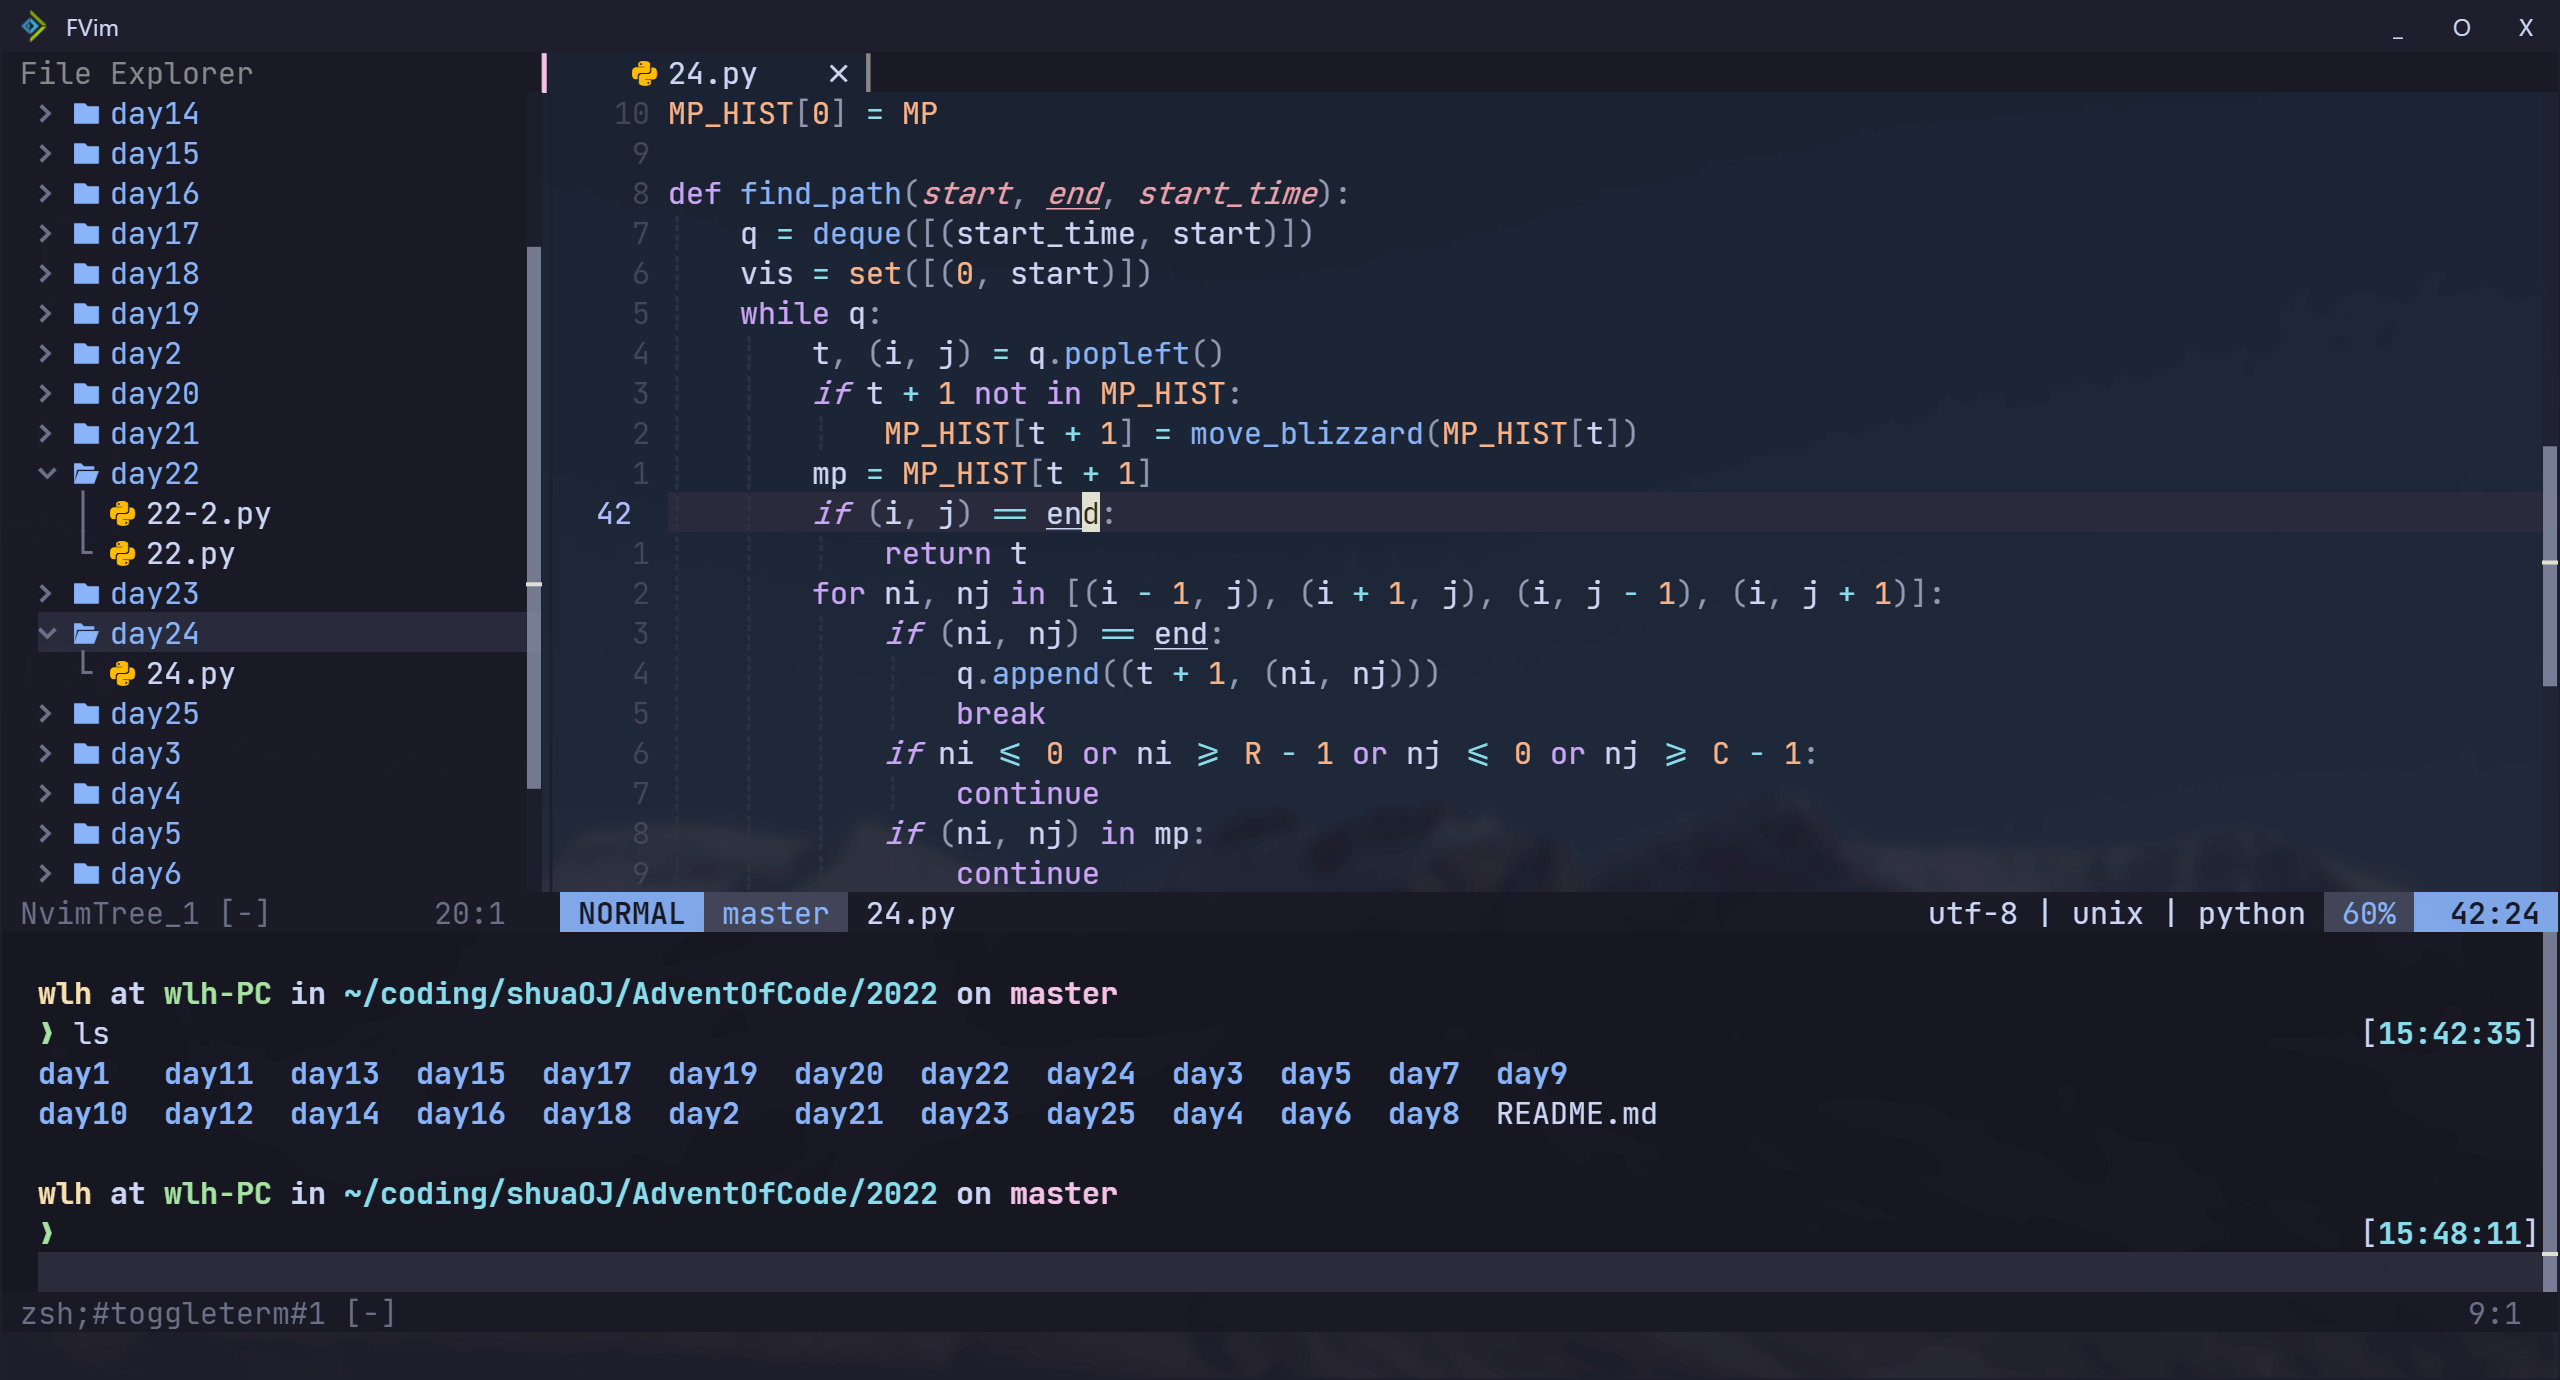Click the python filetype in statusline

pyautogui.click(x=2250, y=913)
